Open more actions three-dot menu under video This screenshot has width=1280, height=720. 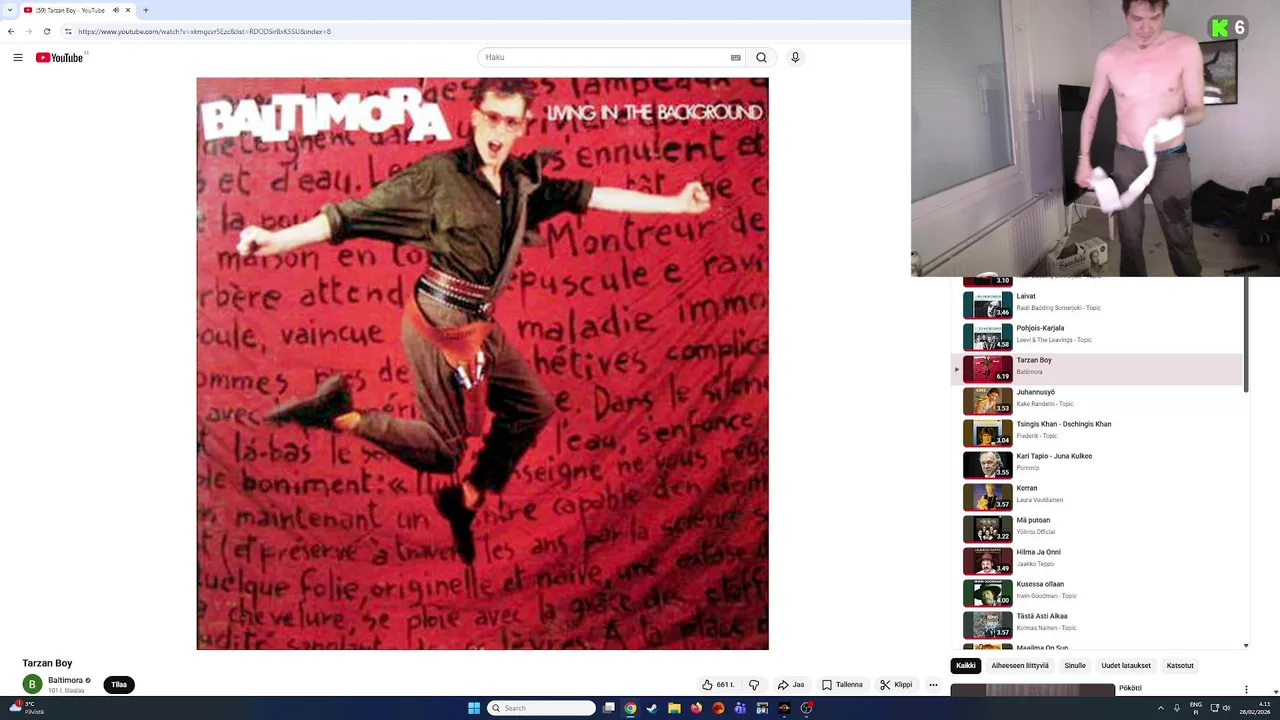933,685
